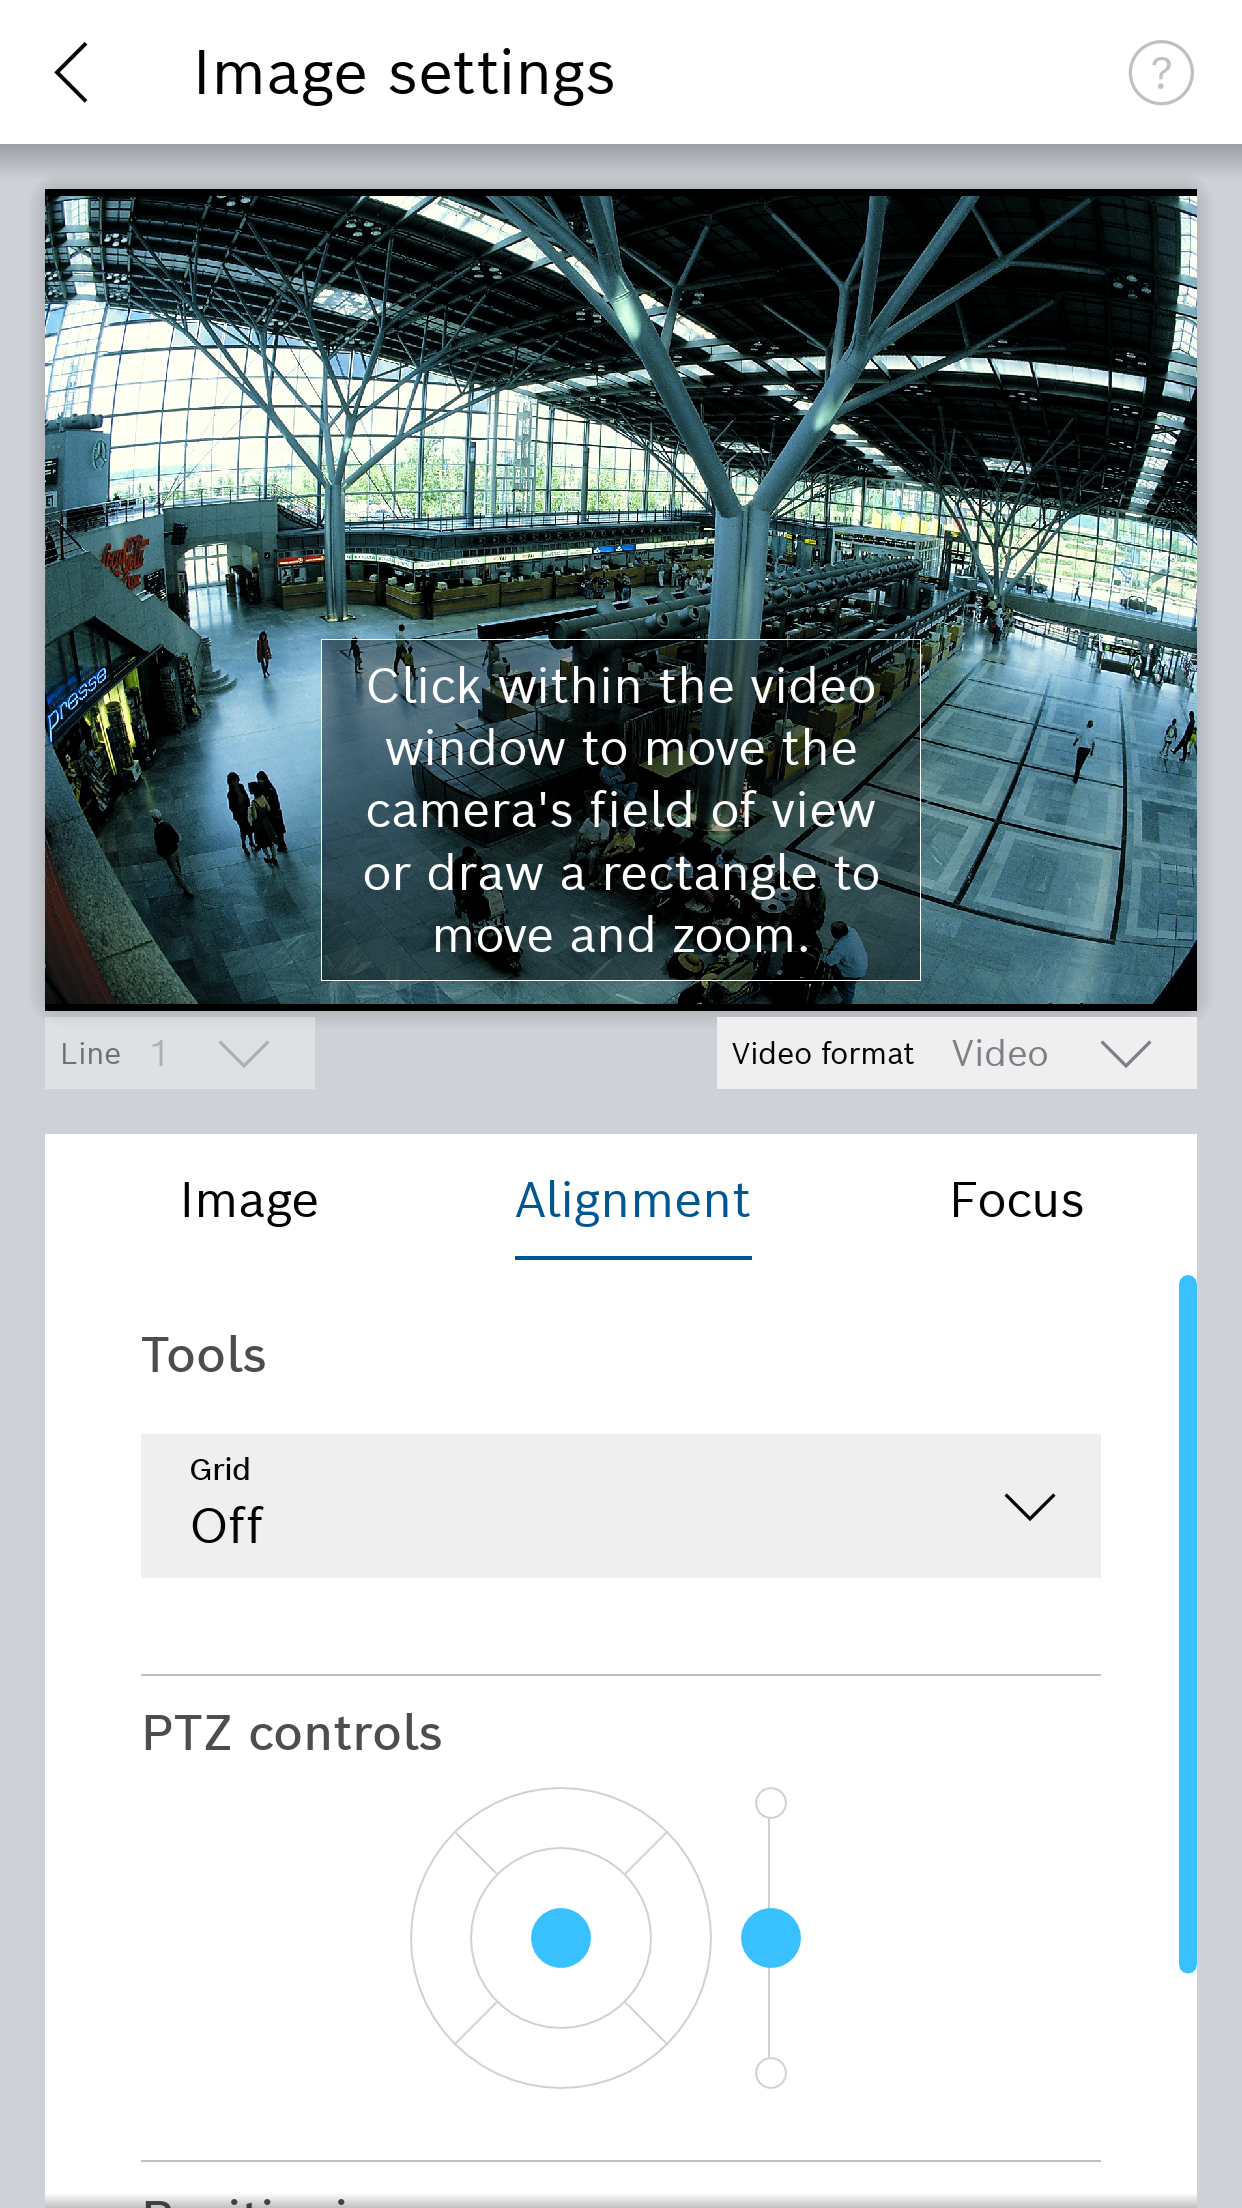Screen dimensions: 1242x2208
Task: Tap the PTZ joystick center dot
Action: (x=561, y=1938)
